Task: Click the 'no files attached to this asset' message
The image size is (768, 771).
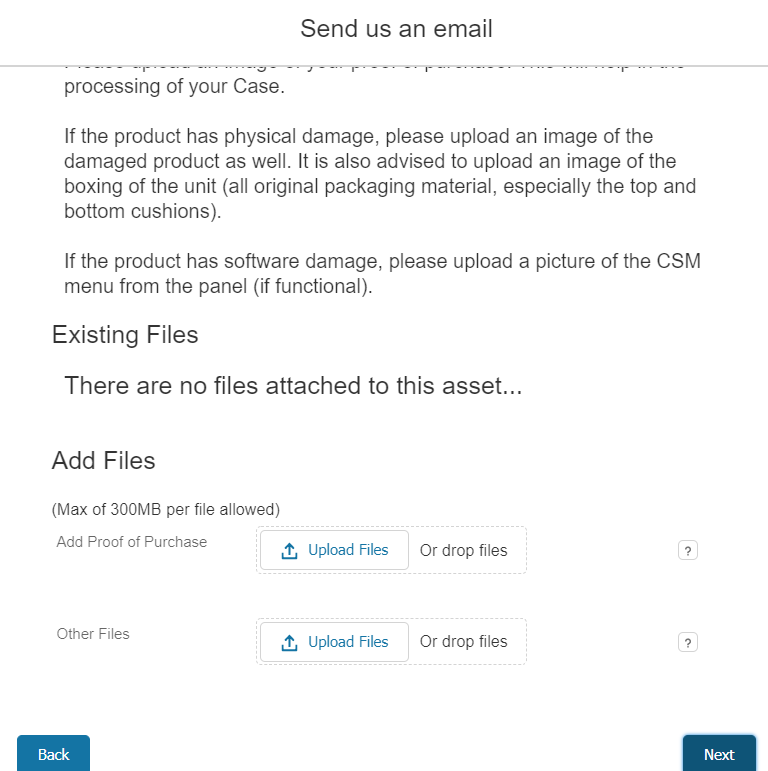Action: (x=292, y=386)
